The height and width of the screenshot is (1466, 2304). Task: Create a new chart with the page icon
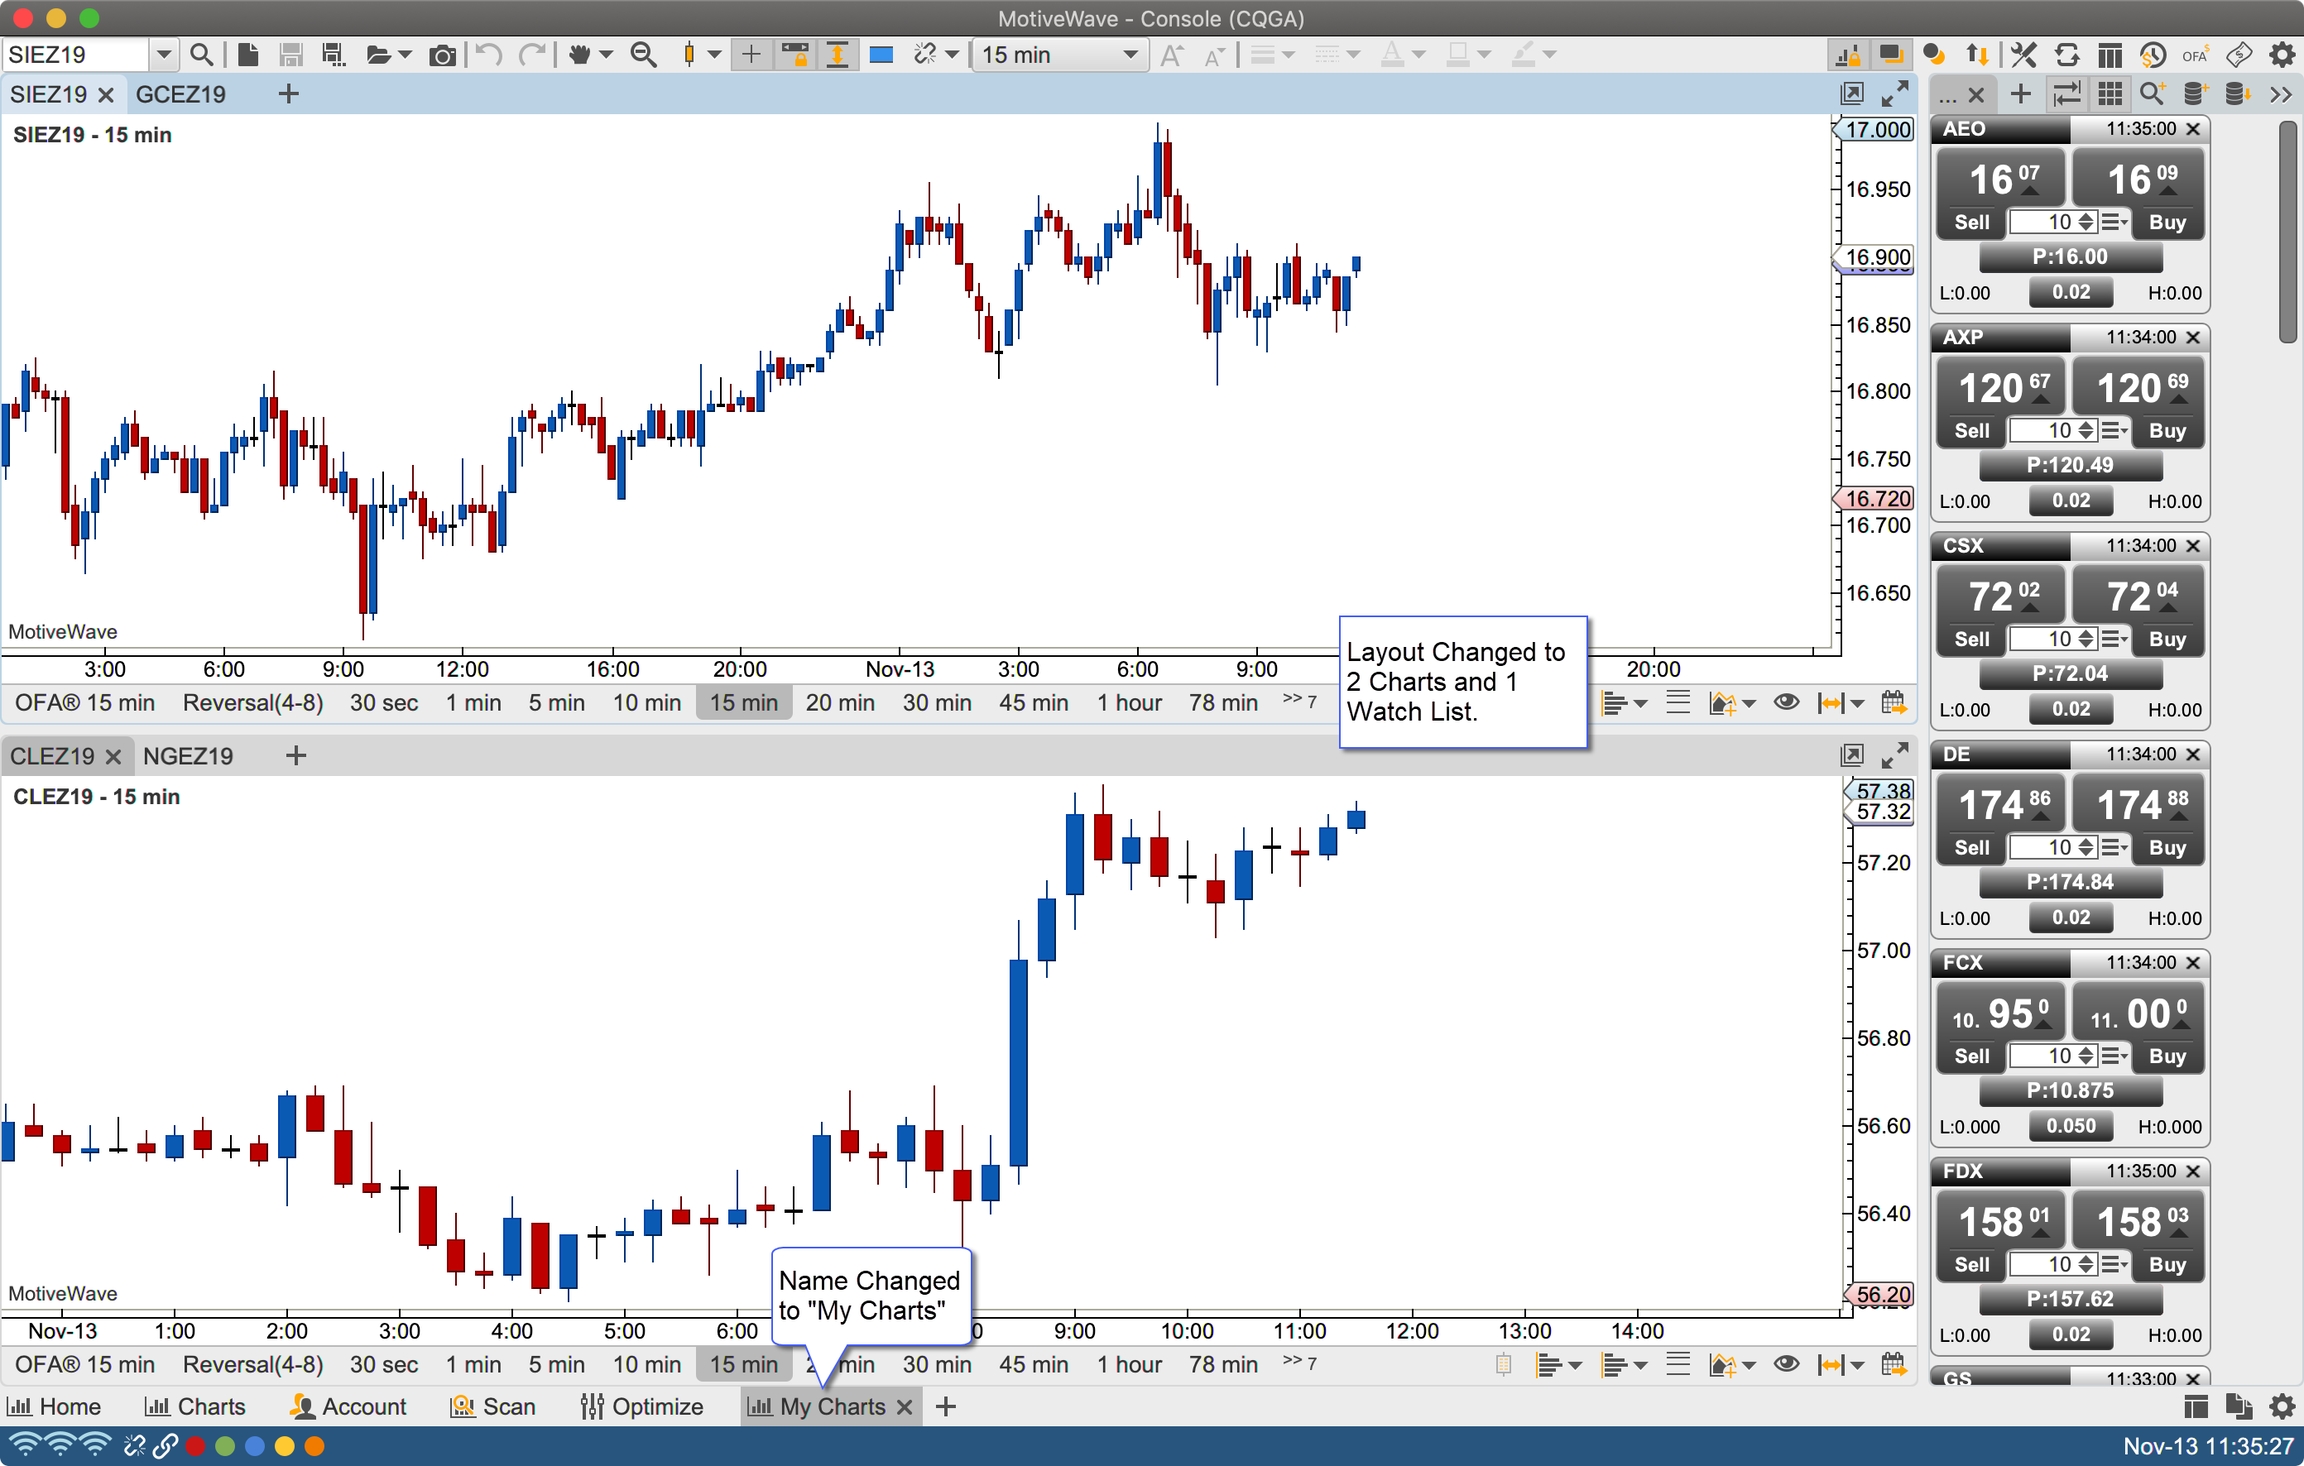(x=248, y=54)
